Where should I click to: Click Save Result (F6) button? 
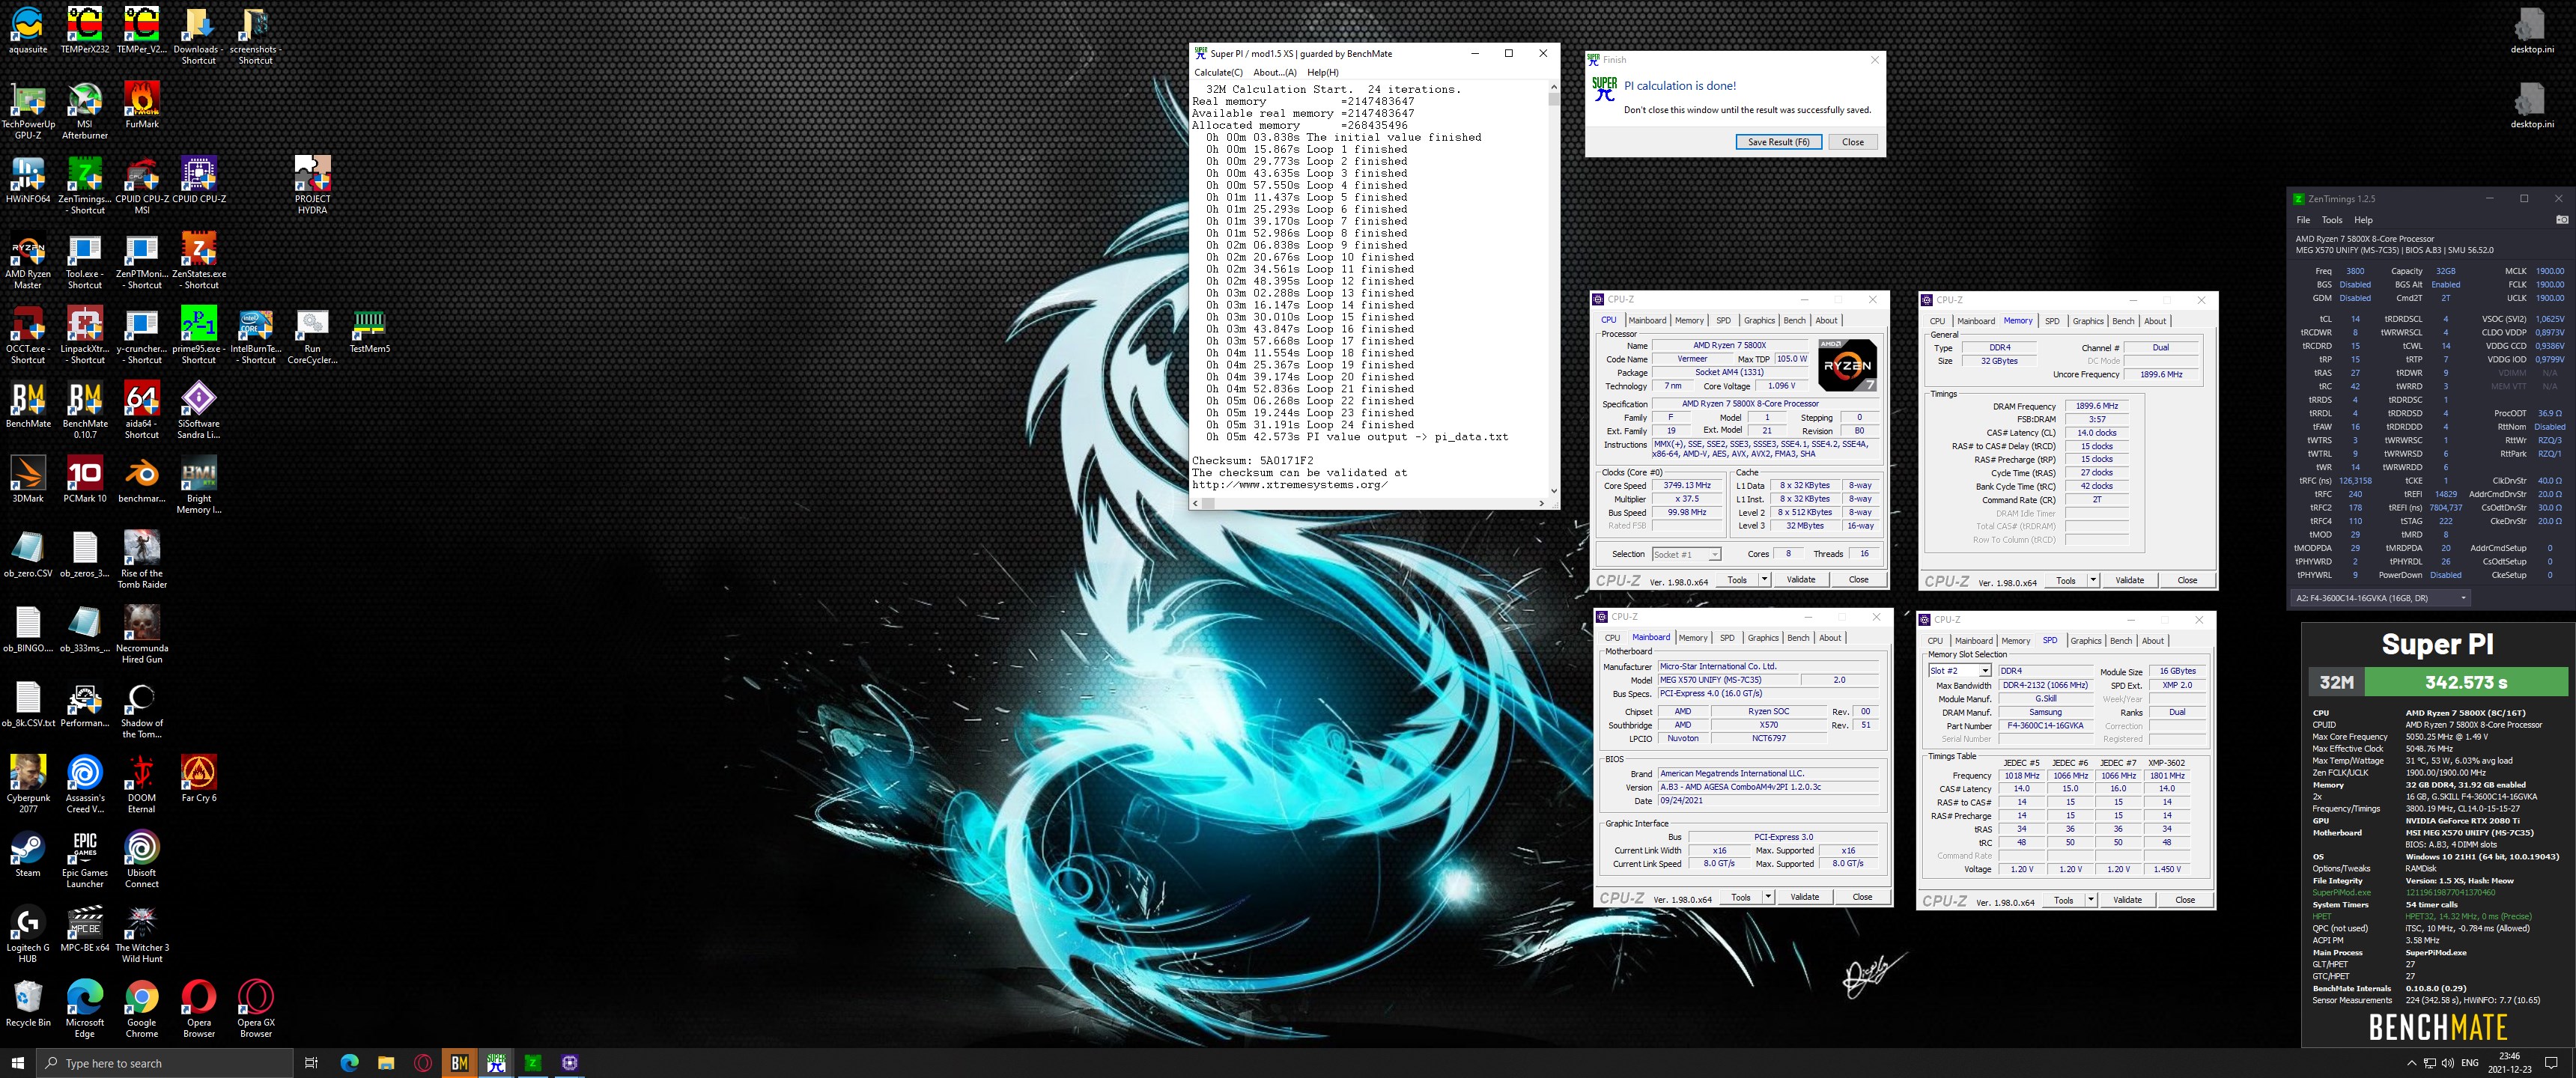click(1778, 142)
